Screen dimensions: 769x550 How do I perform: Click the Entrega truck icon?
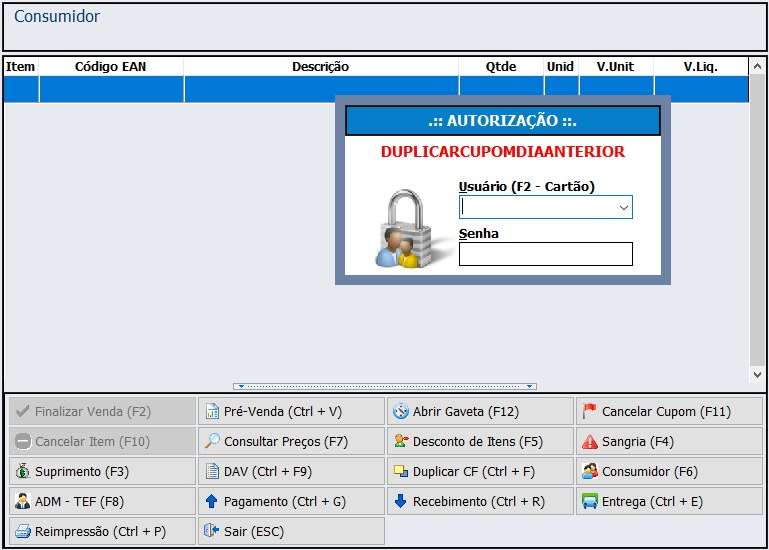(590, 501)
